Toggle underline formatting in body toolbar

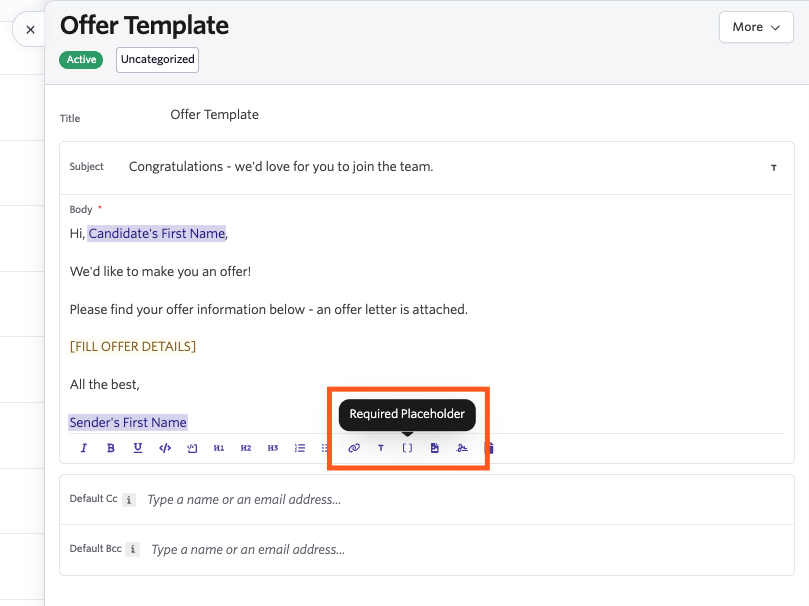click(138, 448)
